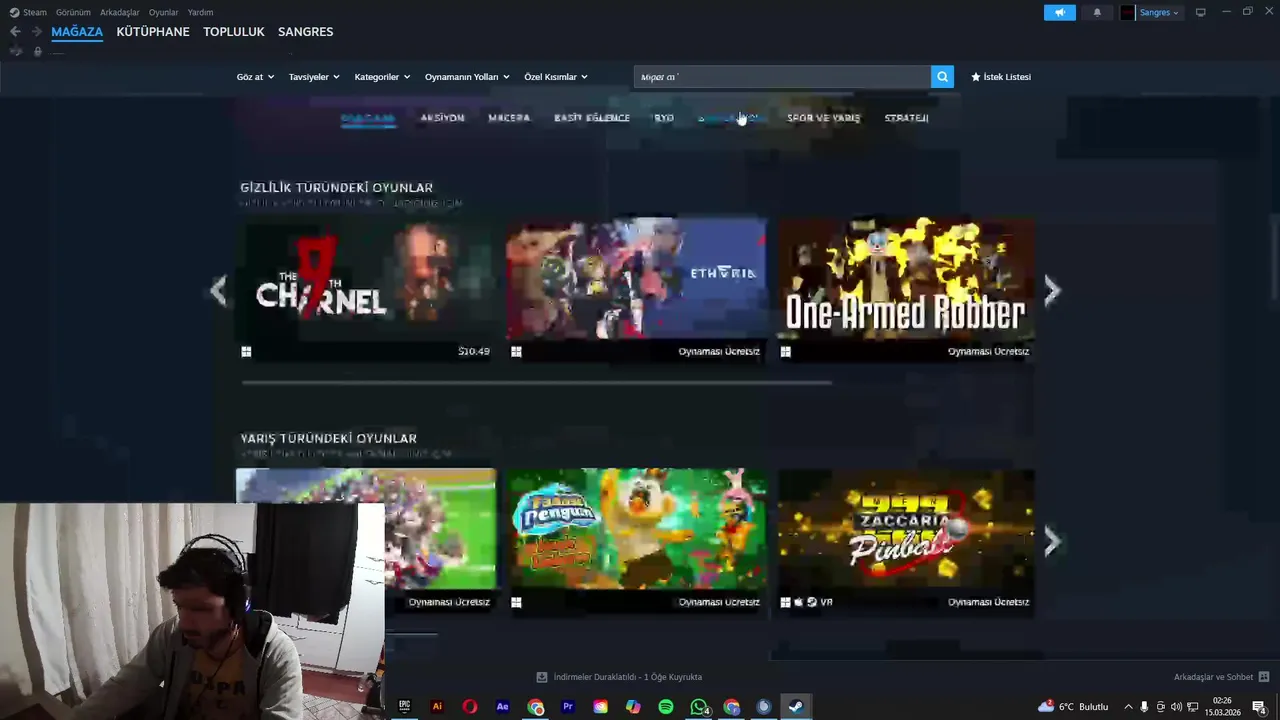Open Zaccaria Pinball game card

[906, 541]
